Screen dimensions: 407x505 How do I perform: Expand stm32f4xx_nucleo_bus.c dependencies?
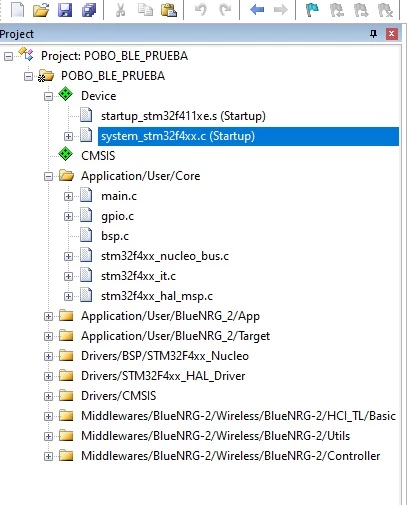68,256
